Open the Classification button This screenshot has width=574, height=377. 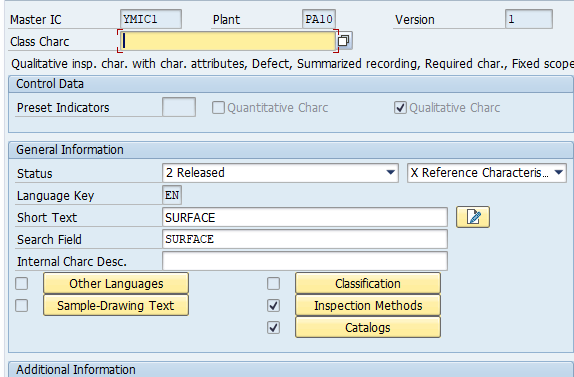(368, 283)
